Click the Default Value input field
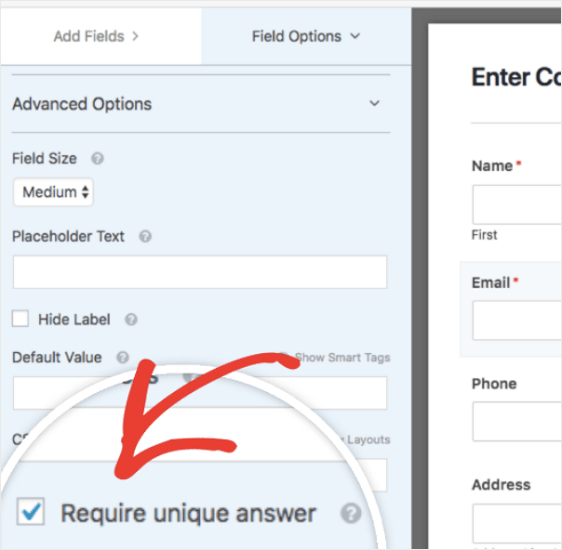 200,393
